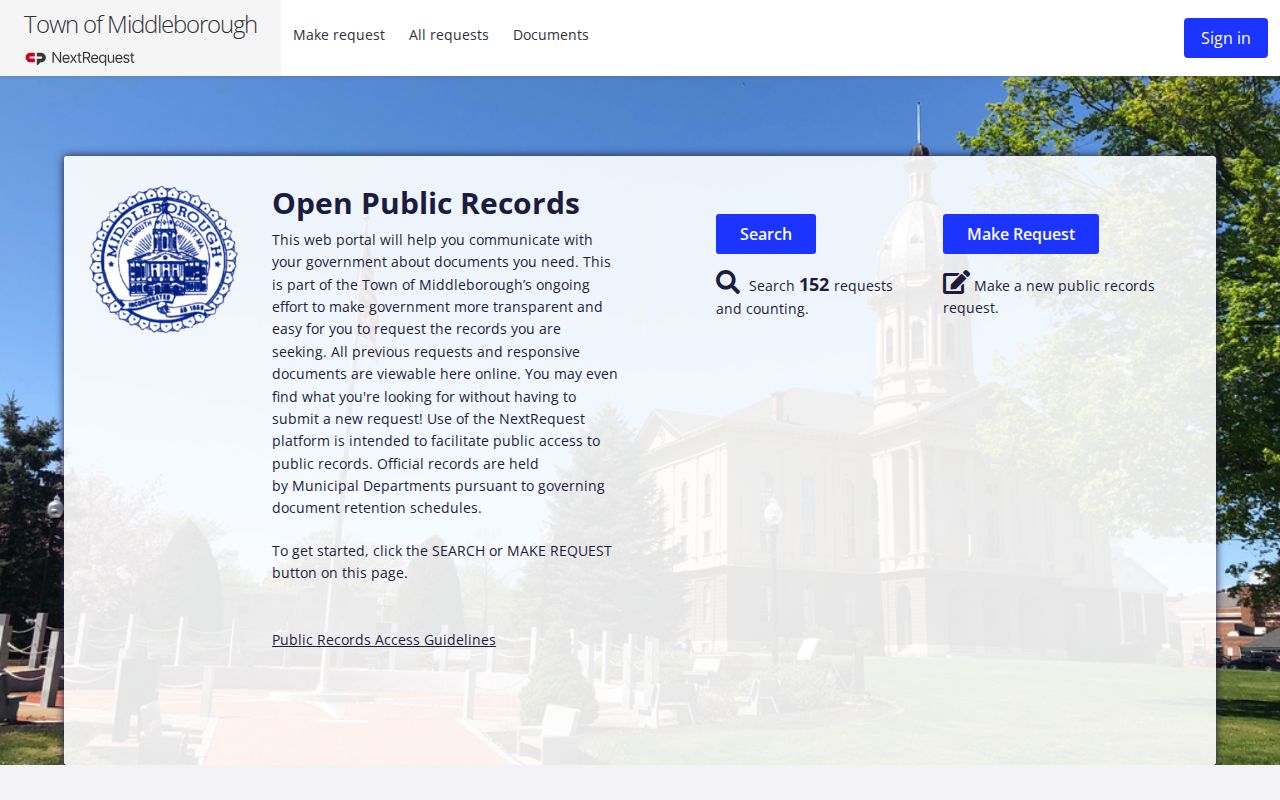This screenshot has width=1280, height=800.
Task: Click the Open Public Records heading
Action: (426, 203)
